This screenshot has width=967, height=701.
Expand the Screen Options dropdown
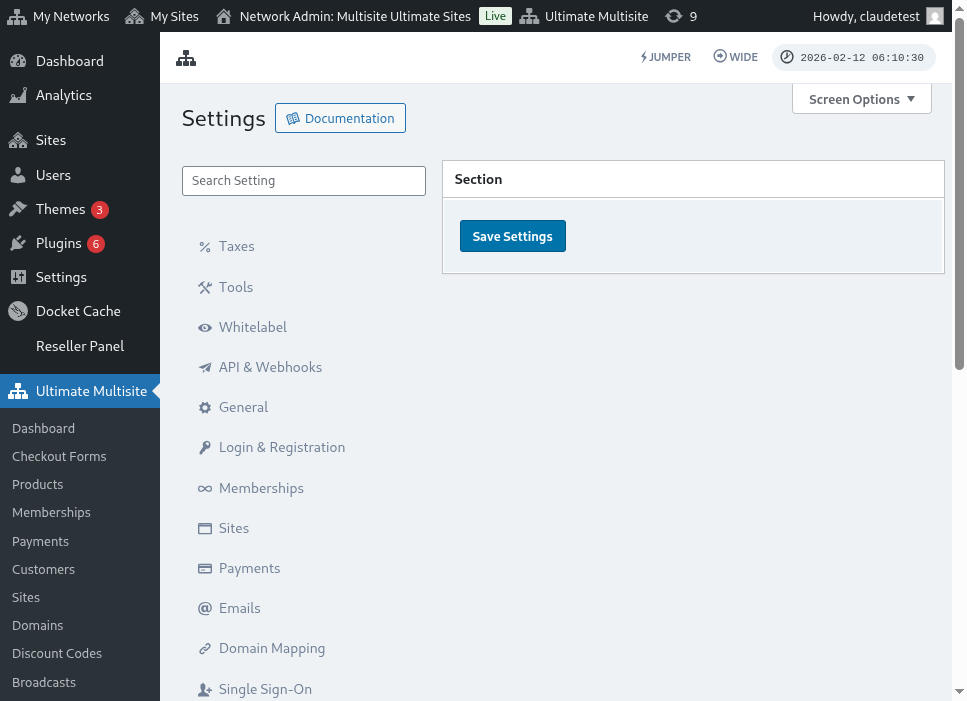coord(862,99)
